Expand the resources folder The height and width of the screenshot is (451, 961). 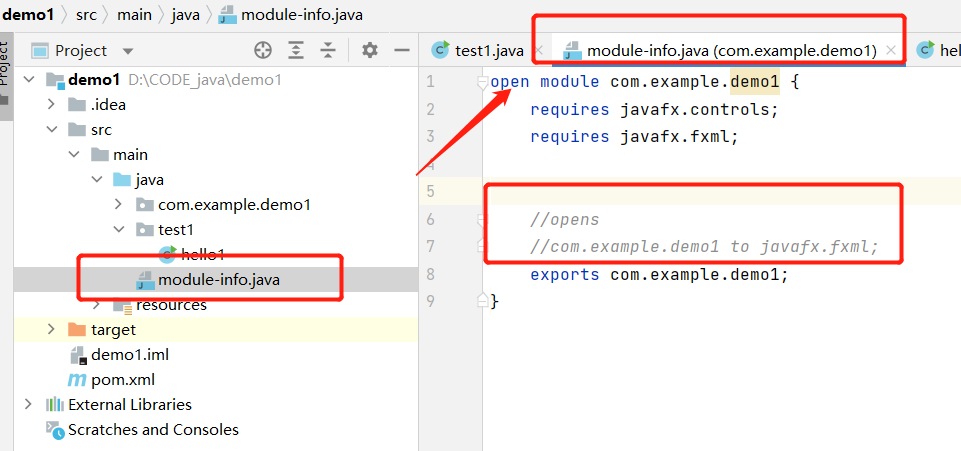pos(97,305)
